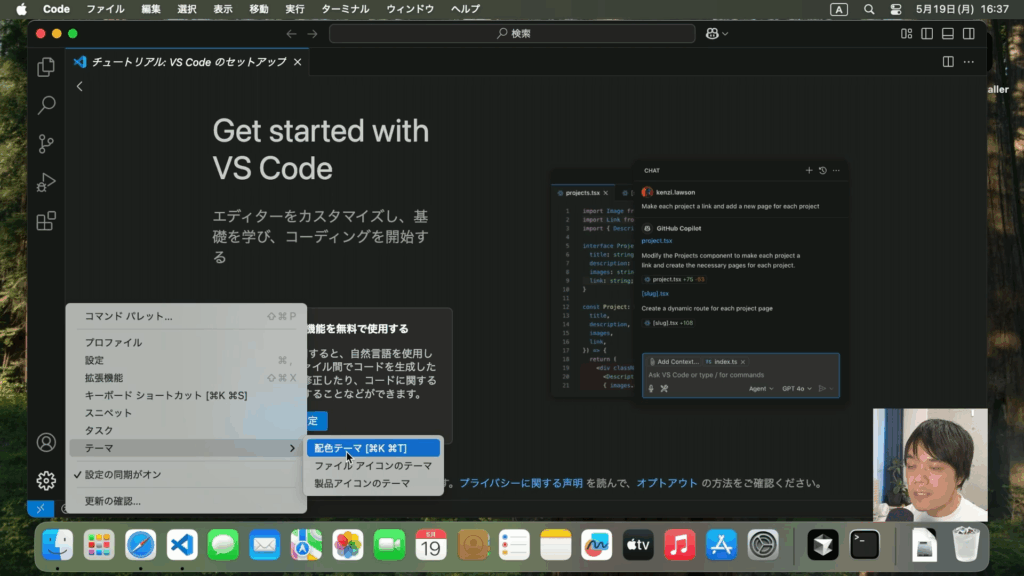
Task: Click the Accounts icon in activity bar
Action: pyautogui.click(x=46, y=442)
